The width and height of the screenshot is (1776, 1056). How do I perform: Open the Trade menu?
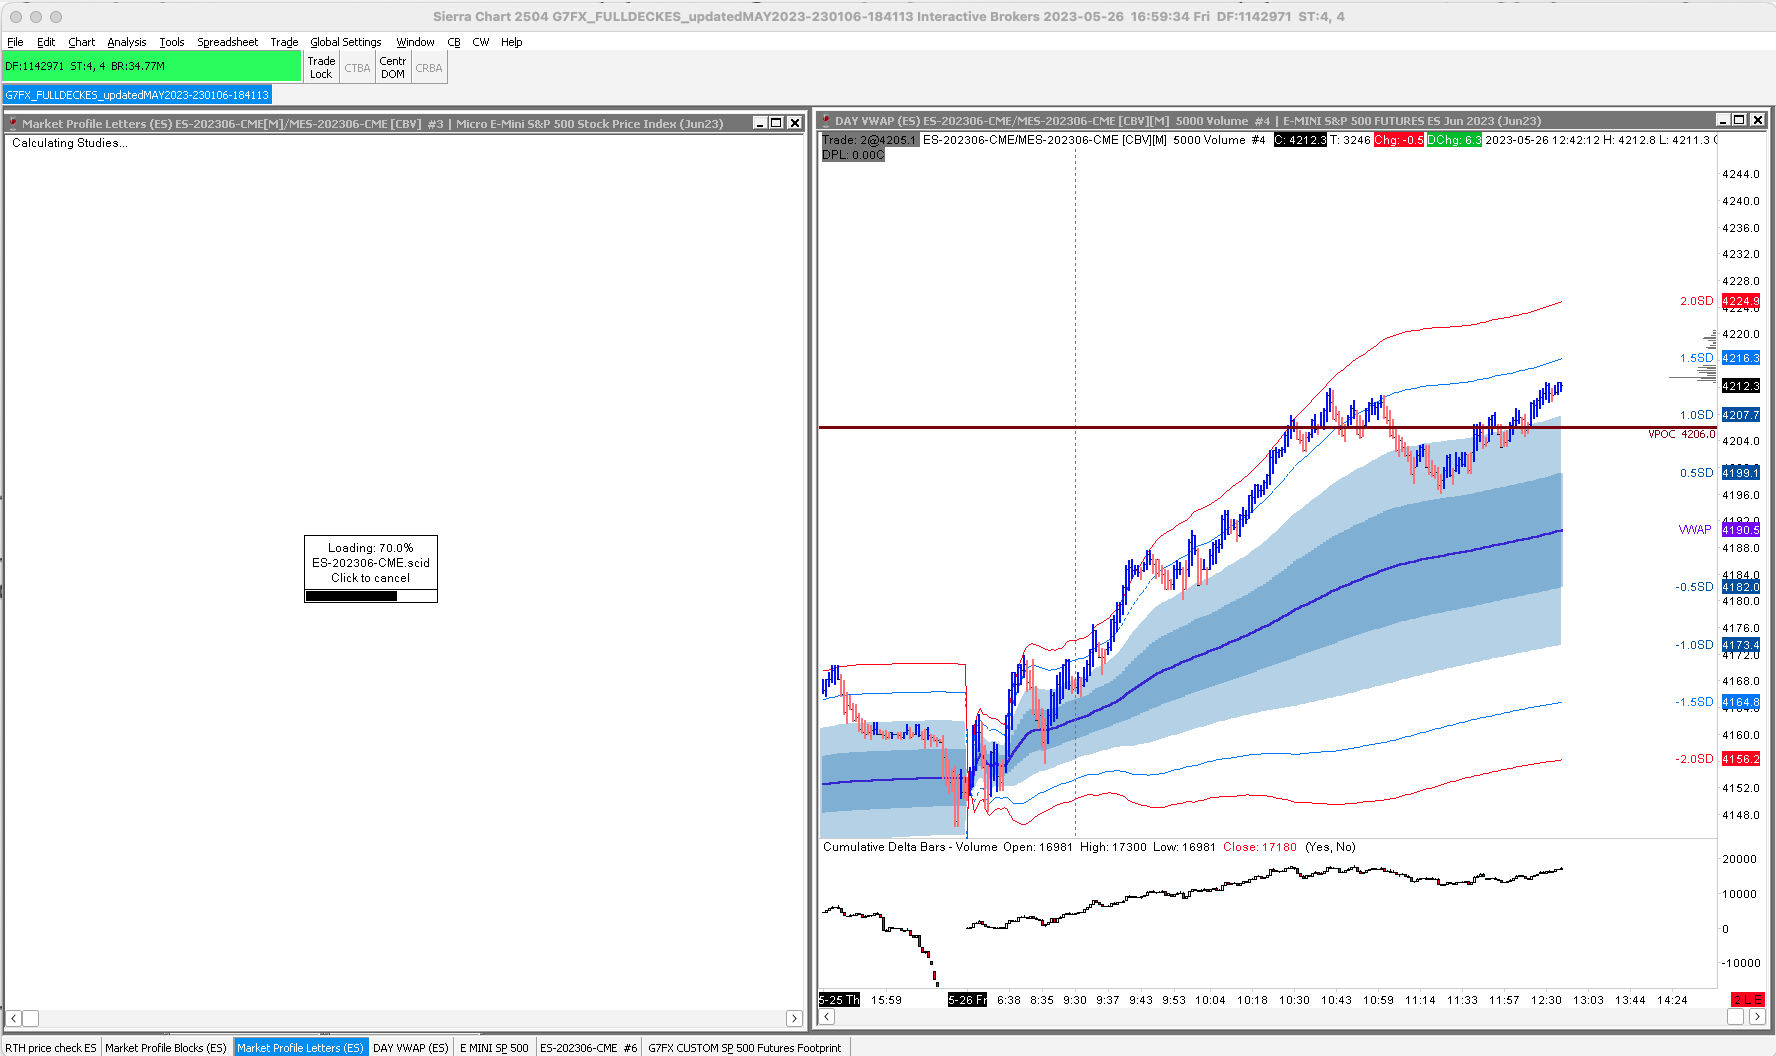[x=285, y=42]
